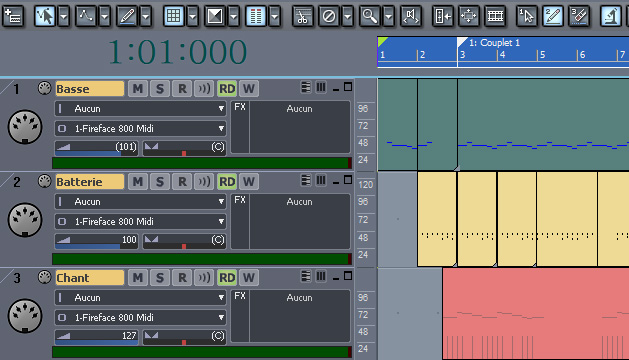Arm the Basse track for recording
Viewport: 629px width, 360px height.
pos(182,89)
